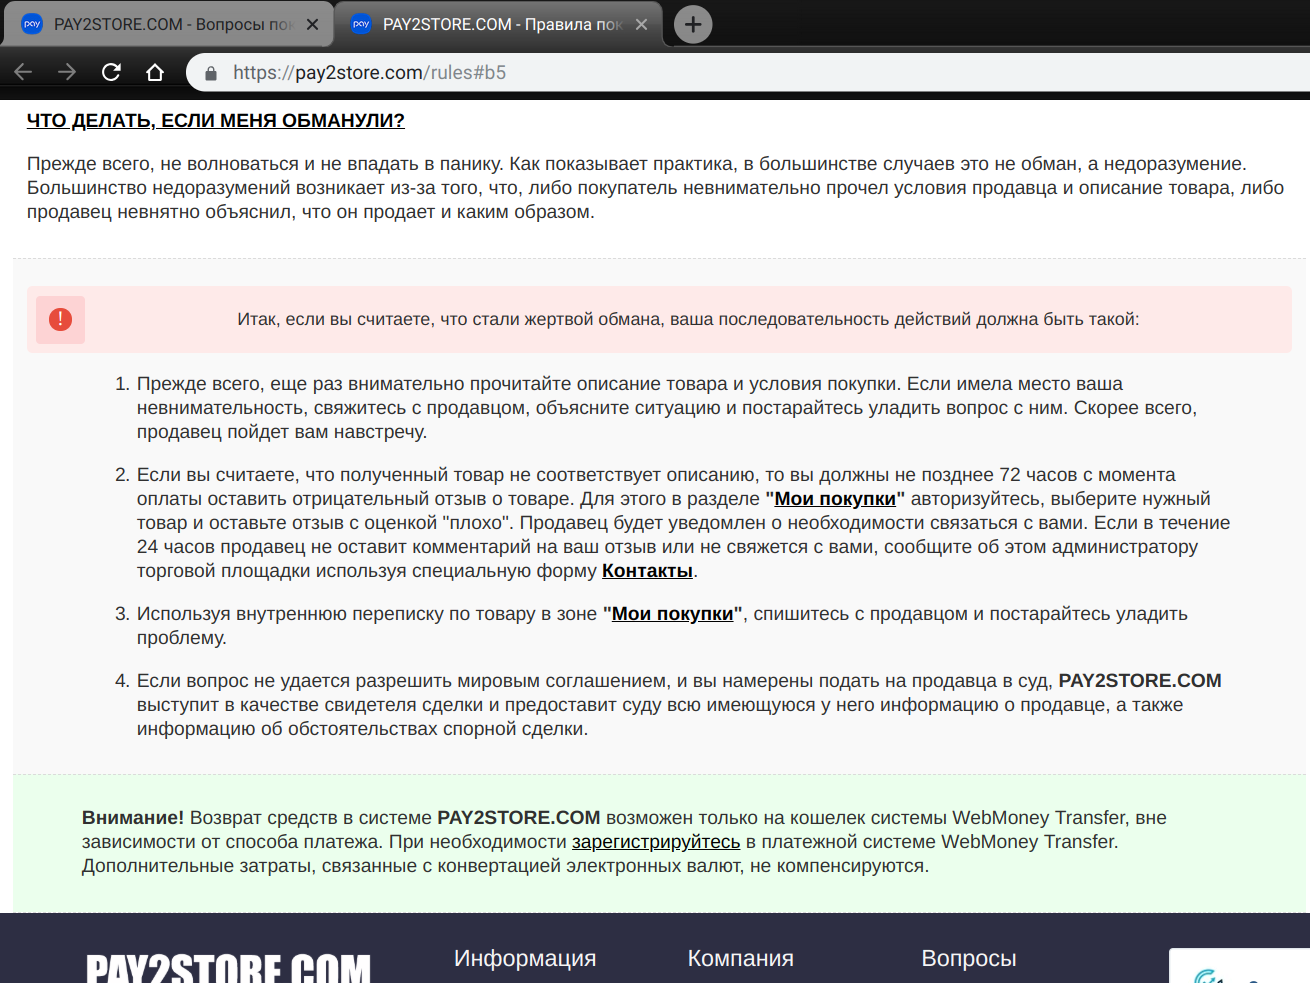1310x983 pixels.
Task: Click the Внимание! bold notice text
Action: [133, 818]
